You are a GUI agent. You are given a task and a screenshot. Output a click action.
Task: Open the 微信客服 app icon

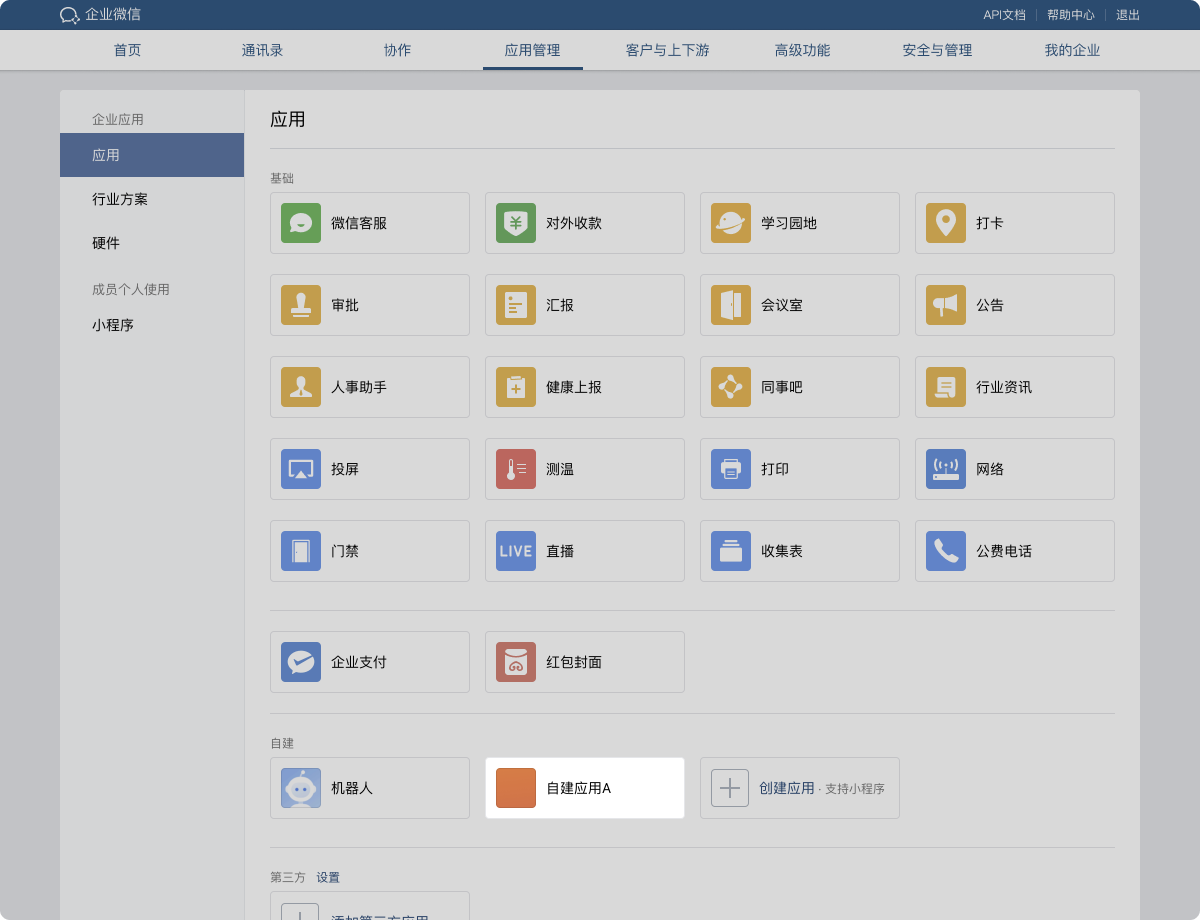coord(301,223)
